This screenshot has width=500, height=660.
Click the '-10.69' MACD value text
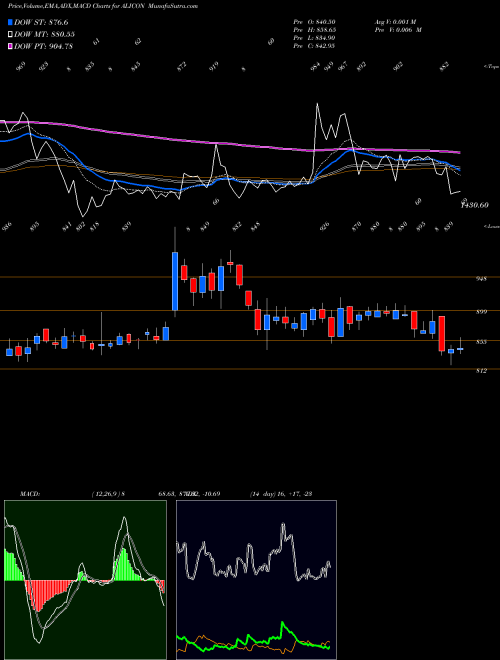coord(212,494)
